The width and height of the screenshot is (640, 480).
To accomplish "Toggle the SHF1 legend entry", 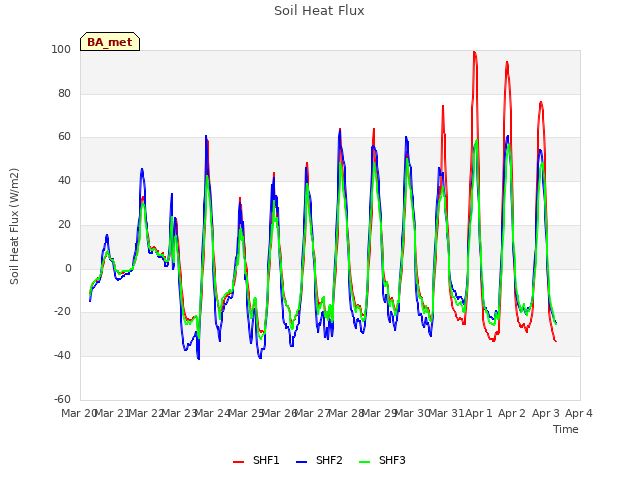I will 256,461.
